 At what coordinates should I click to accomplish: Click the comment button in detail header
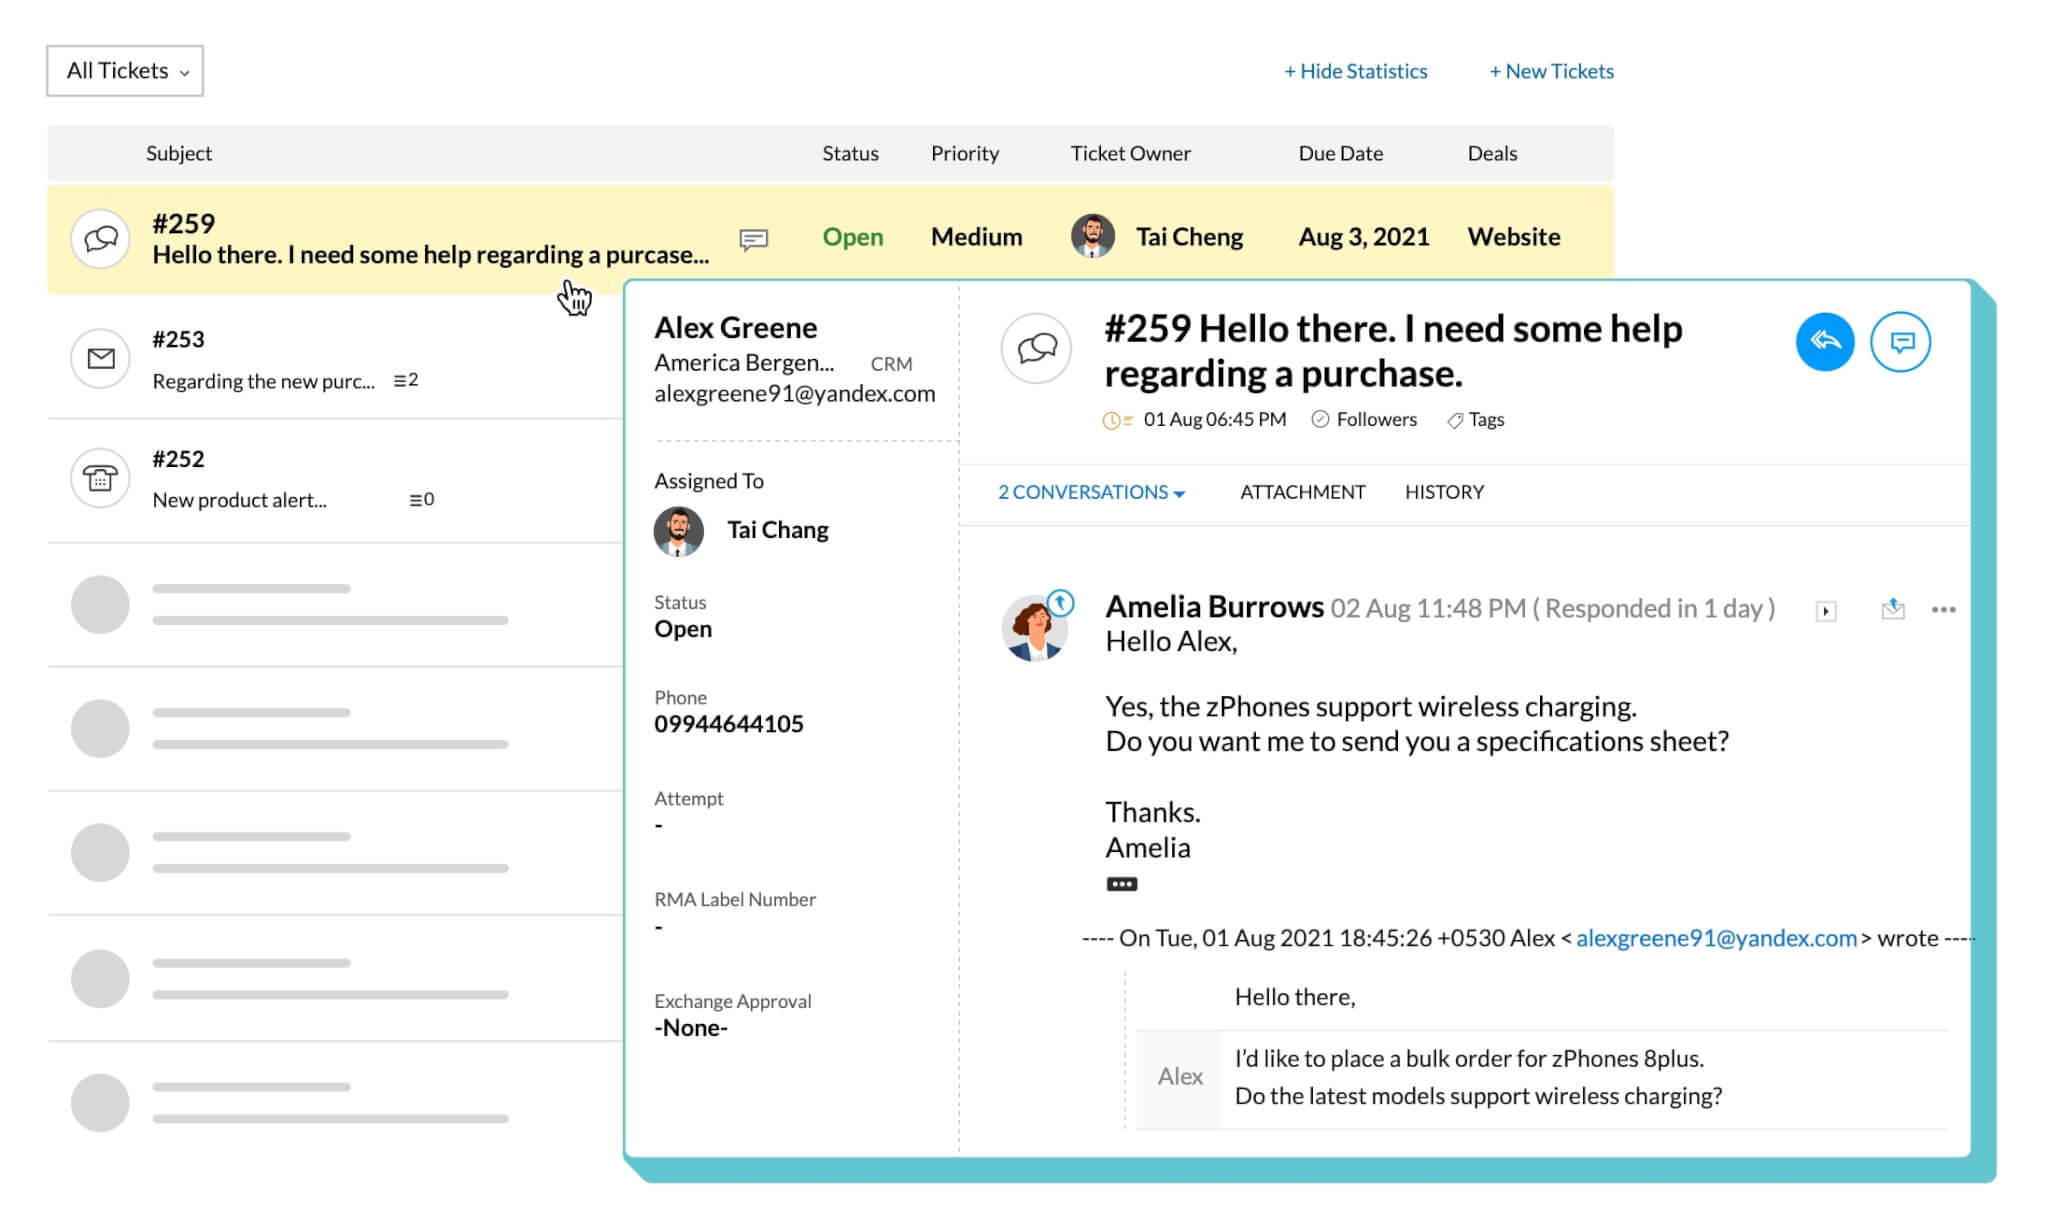click(1900, 342)
